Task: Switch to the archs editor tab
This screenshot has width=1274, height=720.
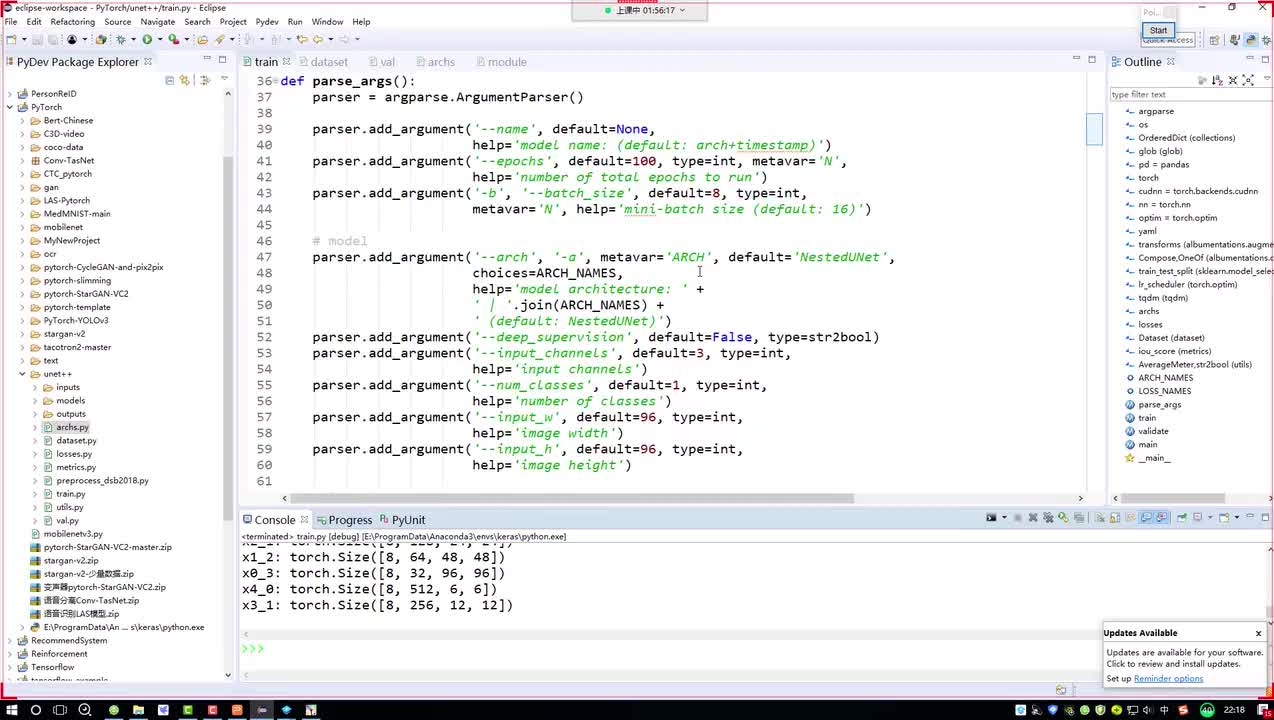Action: (x=441, y=62)
